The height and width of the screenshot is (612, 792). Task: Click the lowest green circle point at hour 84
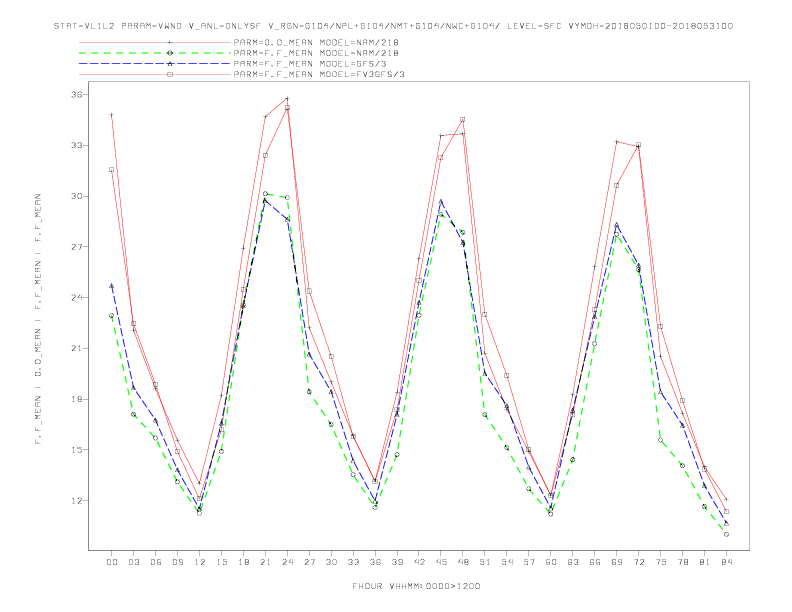(726, 534)
